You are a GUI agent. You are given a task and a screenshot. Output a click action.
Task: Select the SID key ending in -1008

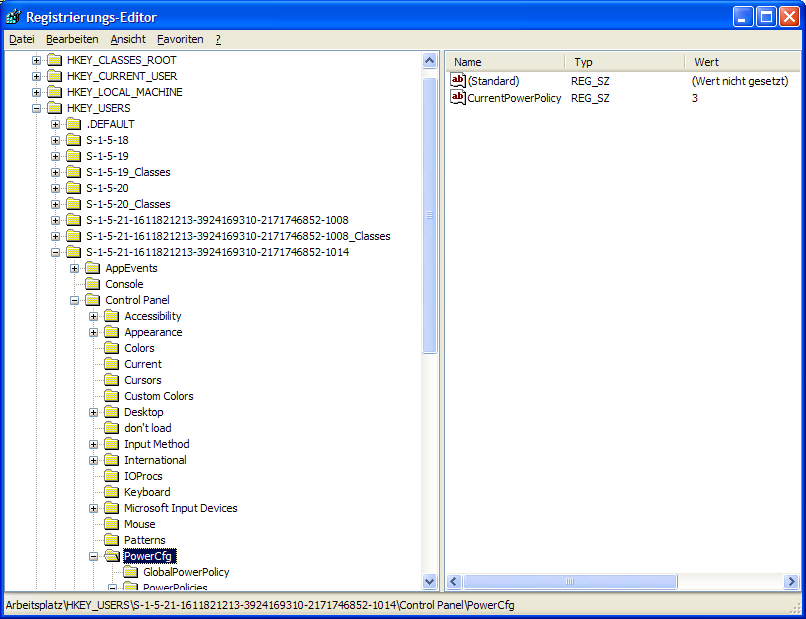point(217,220)
